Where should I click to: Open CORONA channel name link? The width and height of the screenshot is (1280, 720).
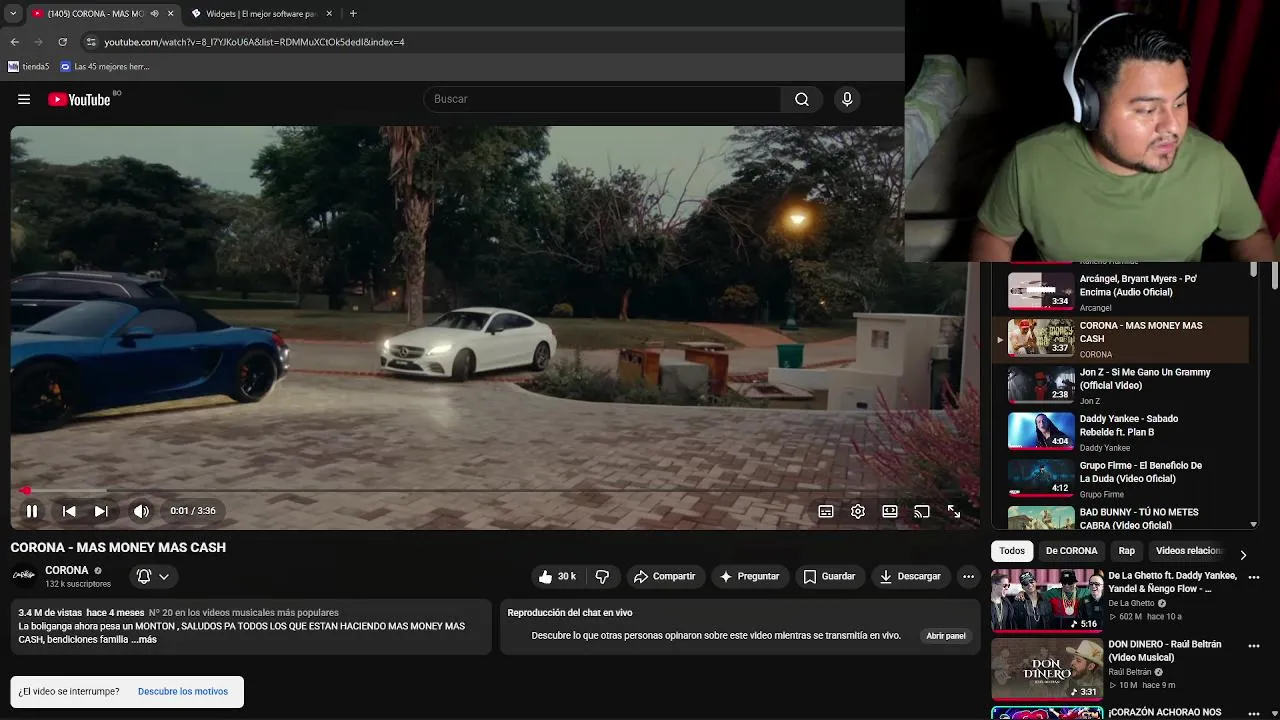67,570
